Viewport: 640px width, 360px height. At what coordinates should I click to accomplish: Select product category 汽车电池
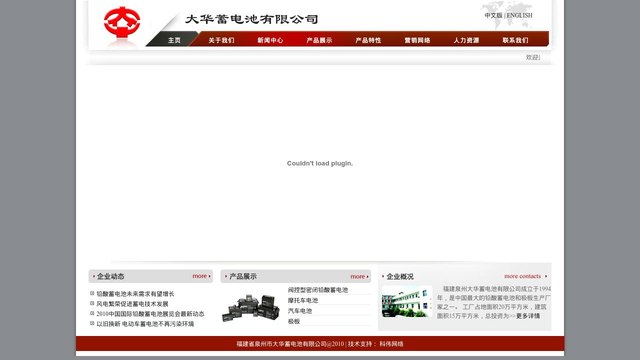click(x=300, y=311)
